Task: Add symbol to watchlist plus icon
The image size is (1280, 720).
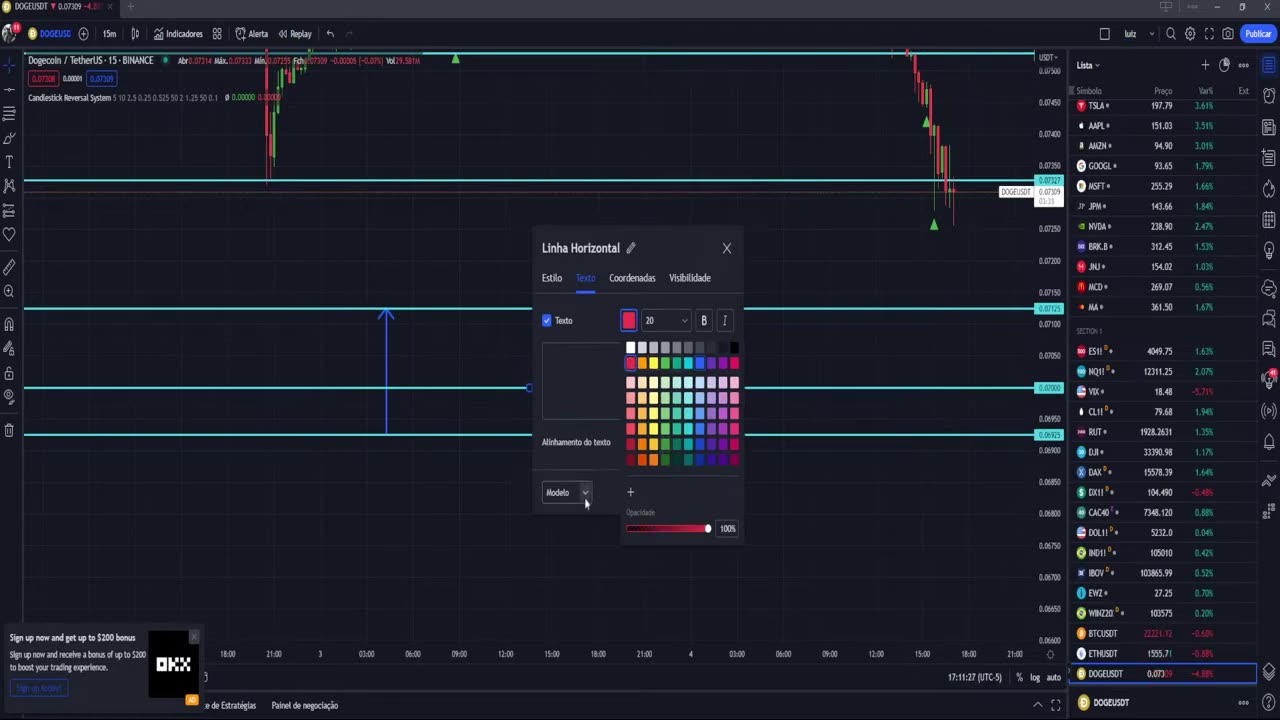Action: tap(1205, 65)
